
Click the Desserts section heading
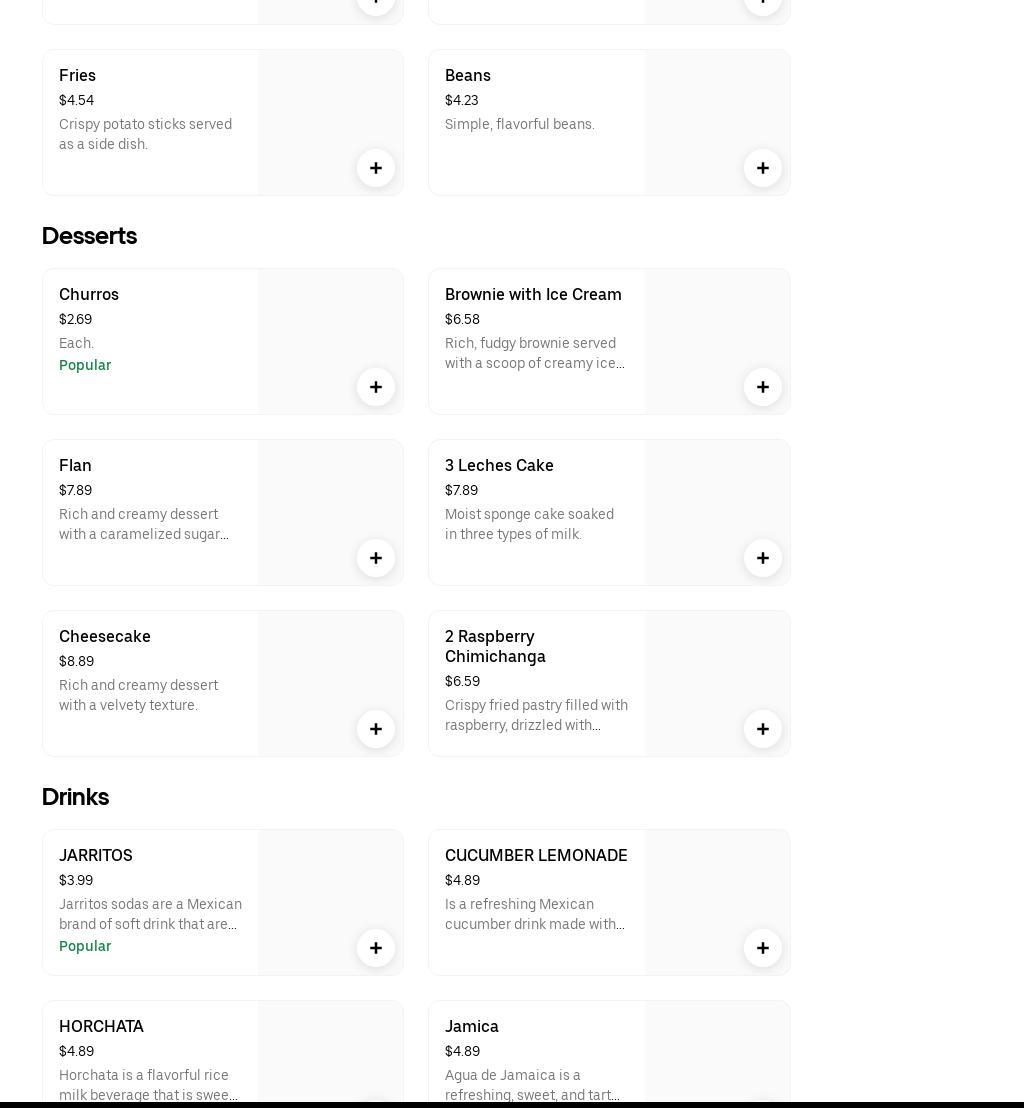pyautogui.click(x=89, y=236)
